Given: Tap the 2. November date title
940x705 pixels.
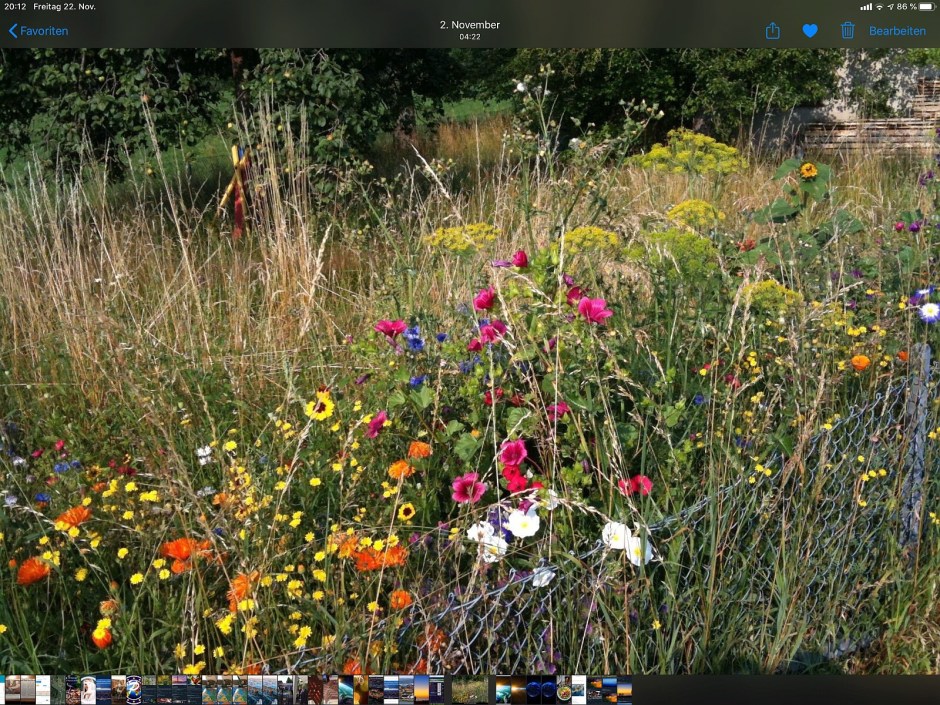Looking at the screenshot, I should pos(470,25).
